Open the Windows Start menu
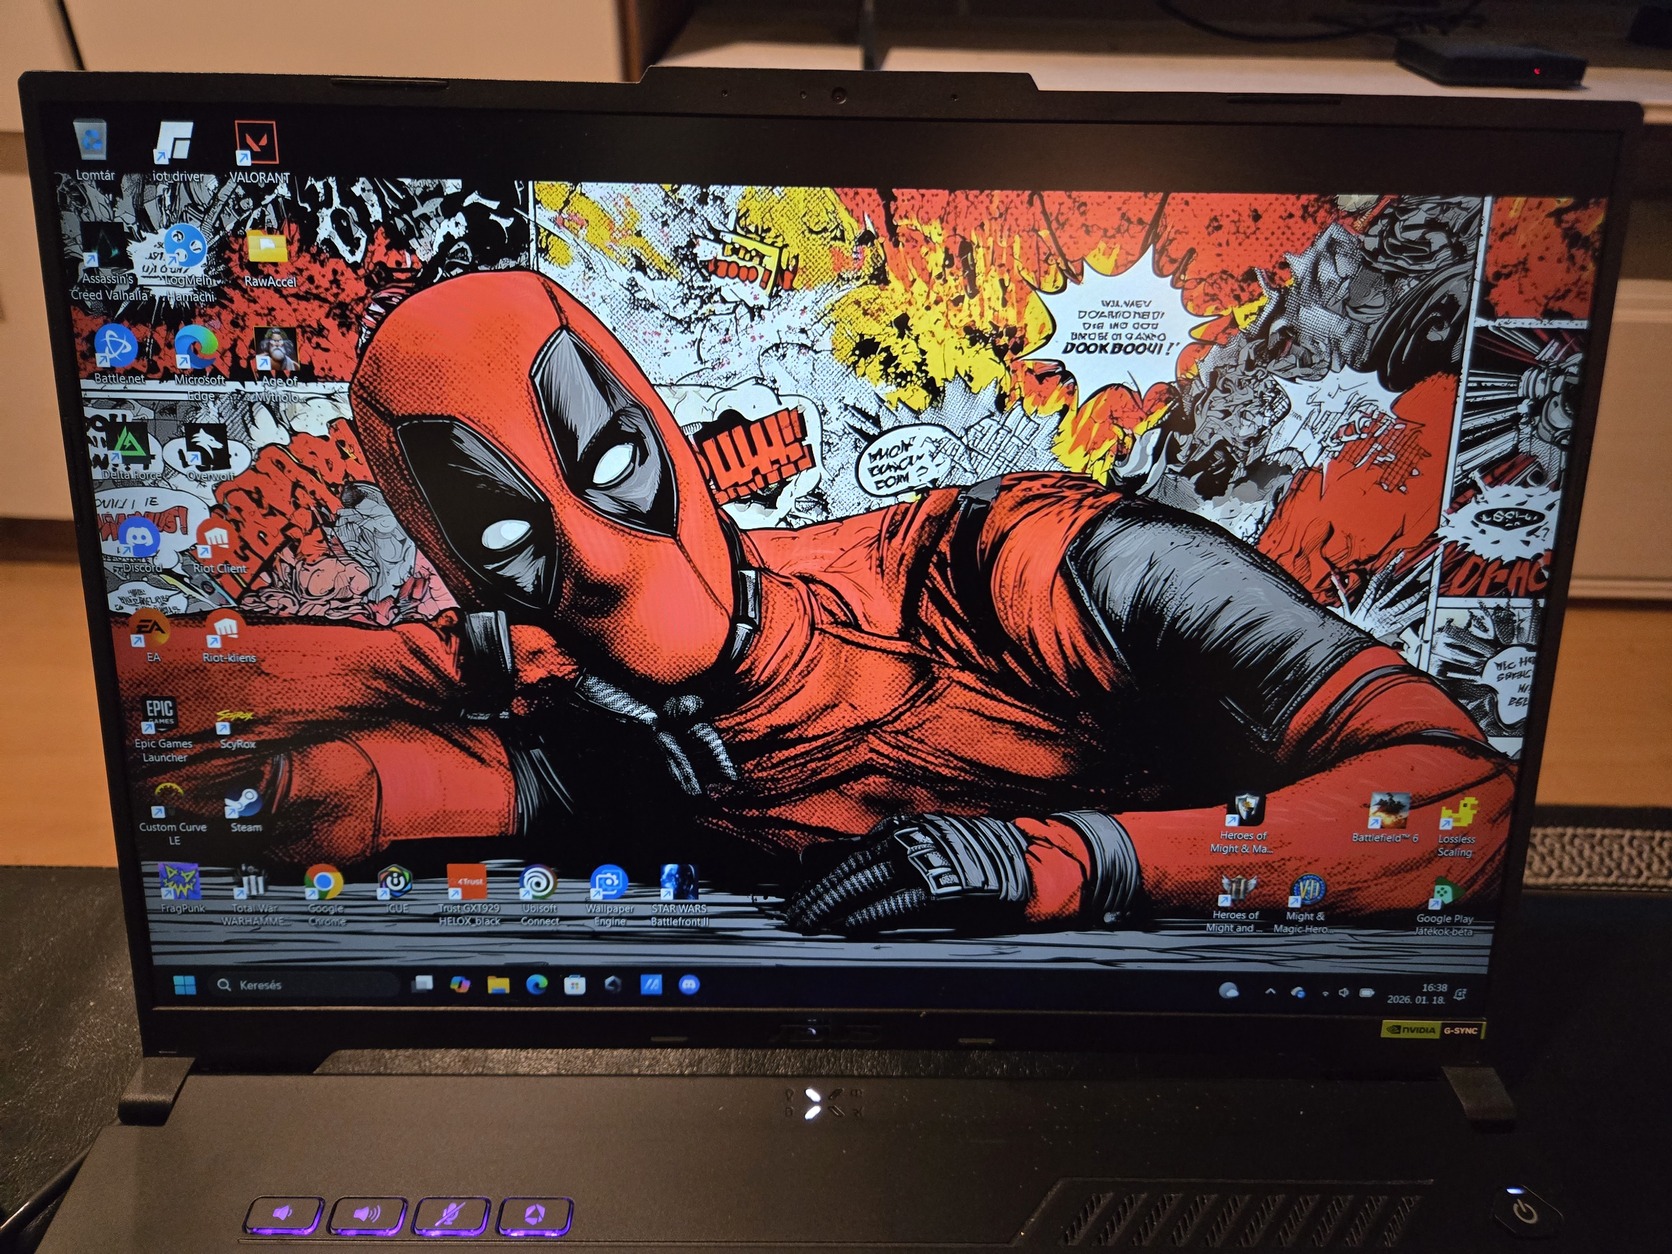1672x1254 pixels. pyautogui.click(x=185, y=985)
